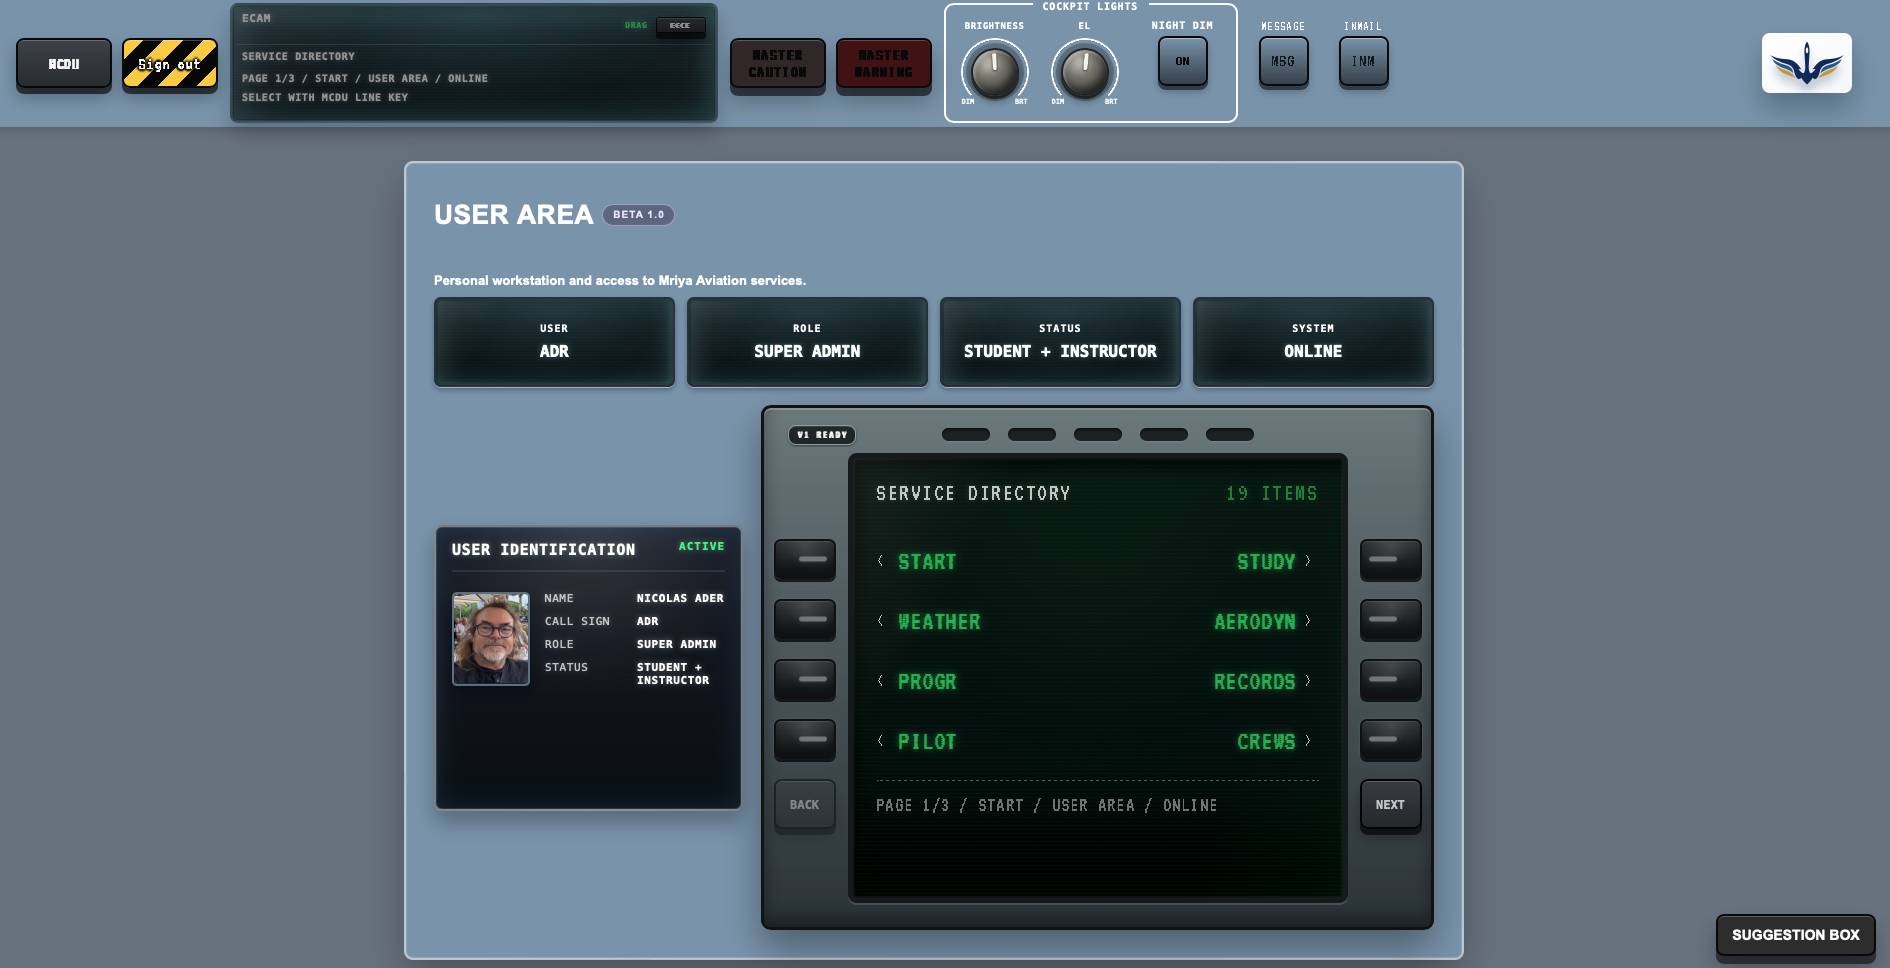The height and width of the screenshot is (968, 1890).
Task: Toggle the Master Warning light
Action: click(x=884, y=64)
